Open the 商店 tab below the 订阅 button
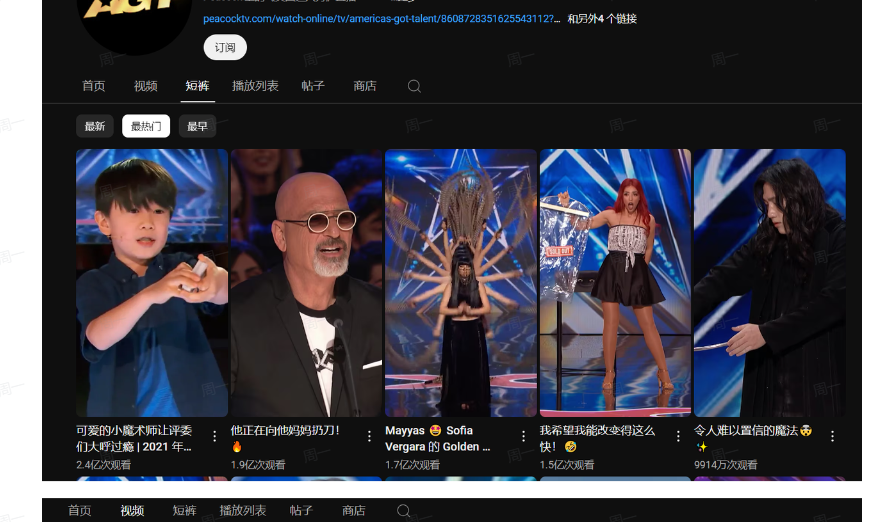The height and width of the screenshot is (522, 876). point(365,86)
